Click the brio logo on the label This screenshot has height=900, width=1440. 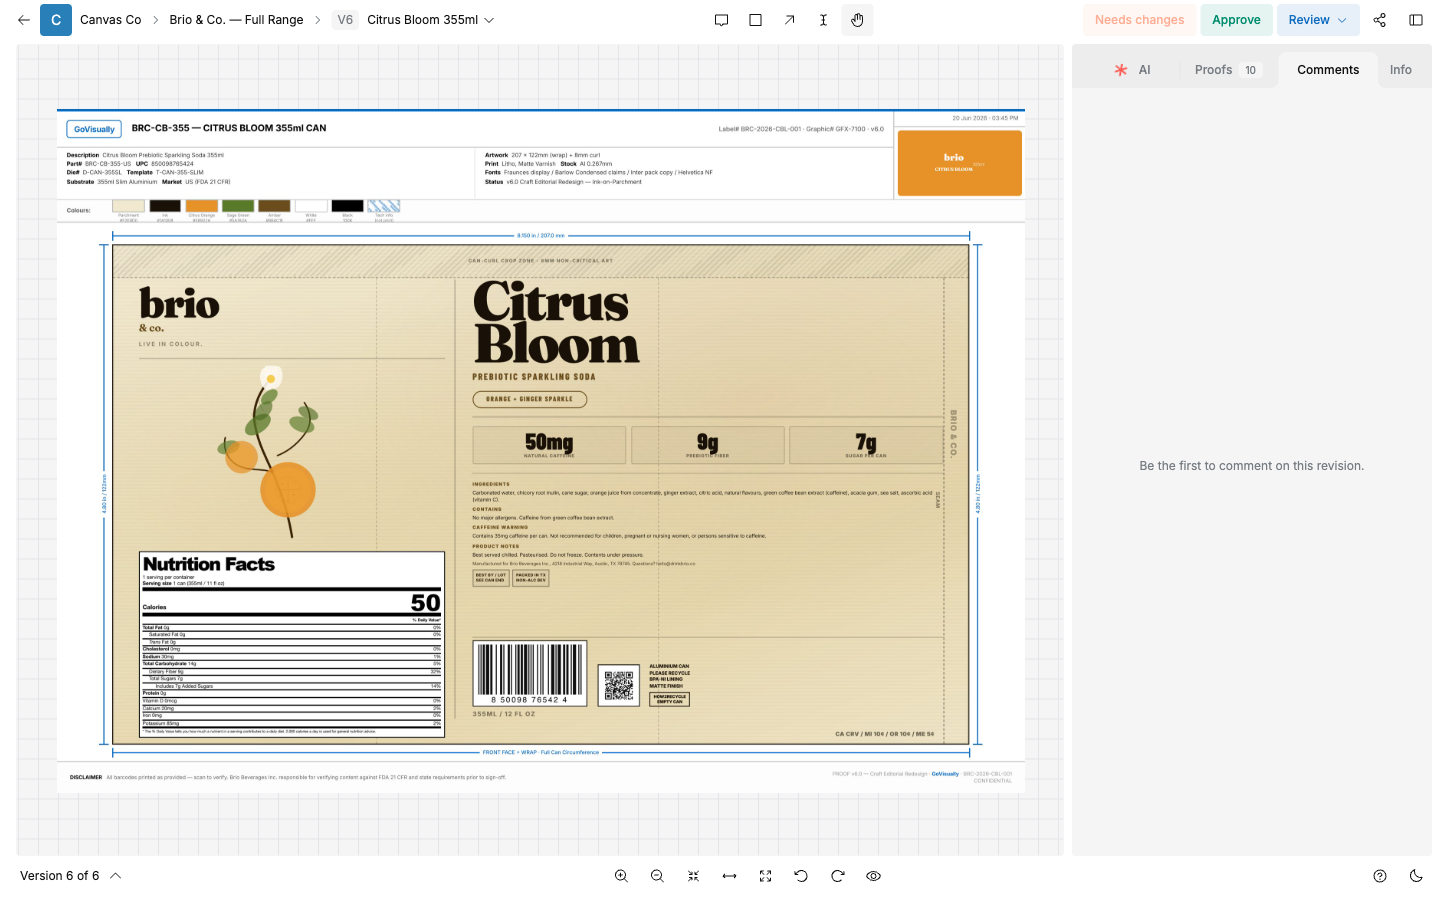click(x=179, y=304)
